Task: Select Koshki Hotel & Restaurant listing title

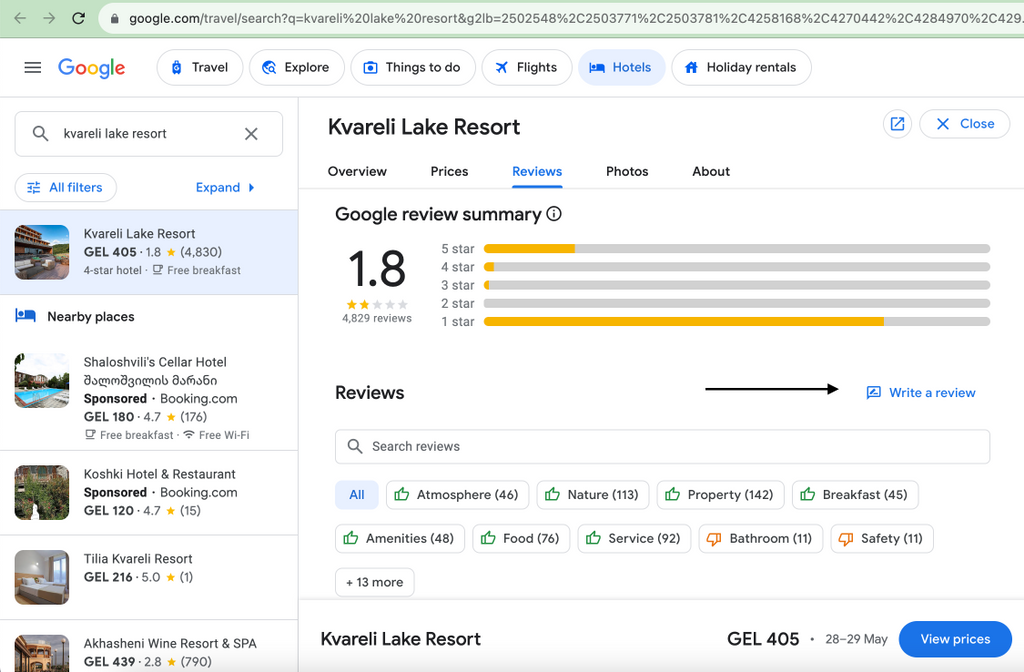Action: [x=159, y=474]
